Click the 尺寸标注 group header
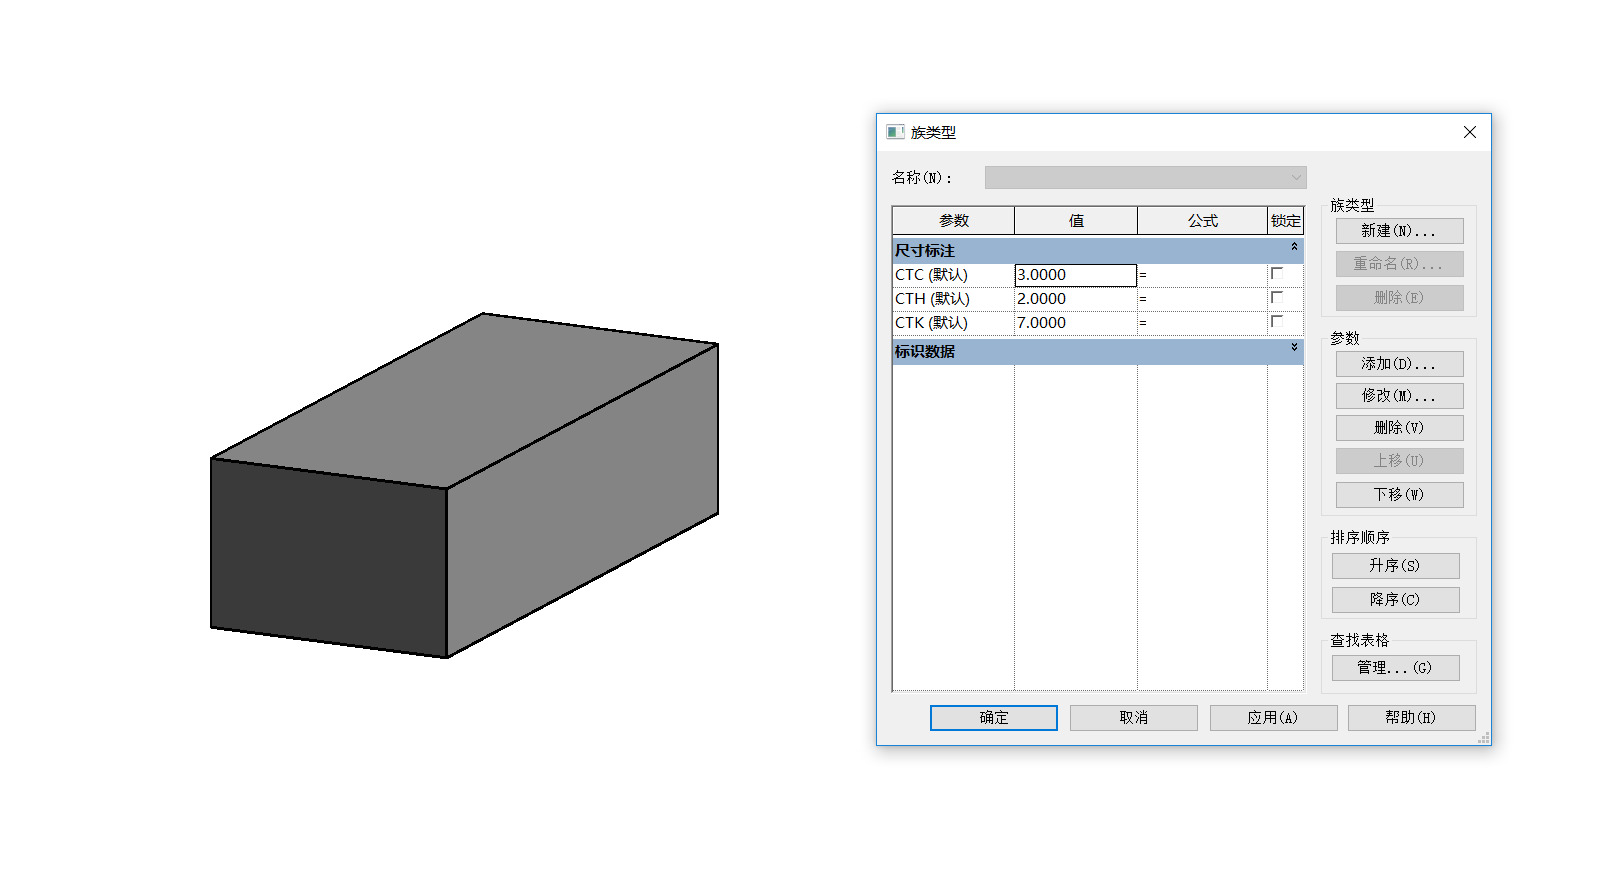The height and width of the screenshot is (884, 1620). [1097, 251]
